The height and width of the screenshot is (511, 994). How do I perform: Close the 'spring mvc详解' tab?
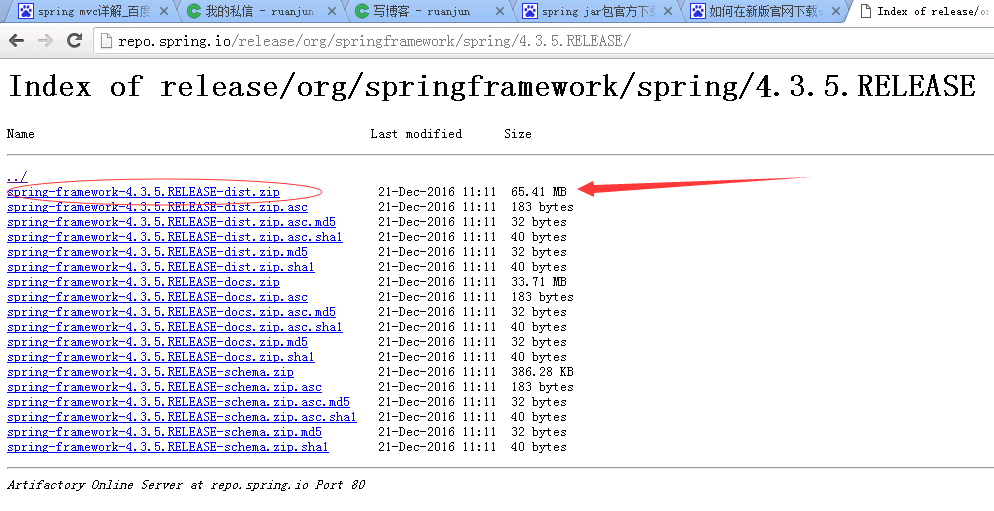pyautogui.click(x=164, y=11)
